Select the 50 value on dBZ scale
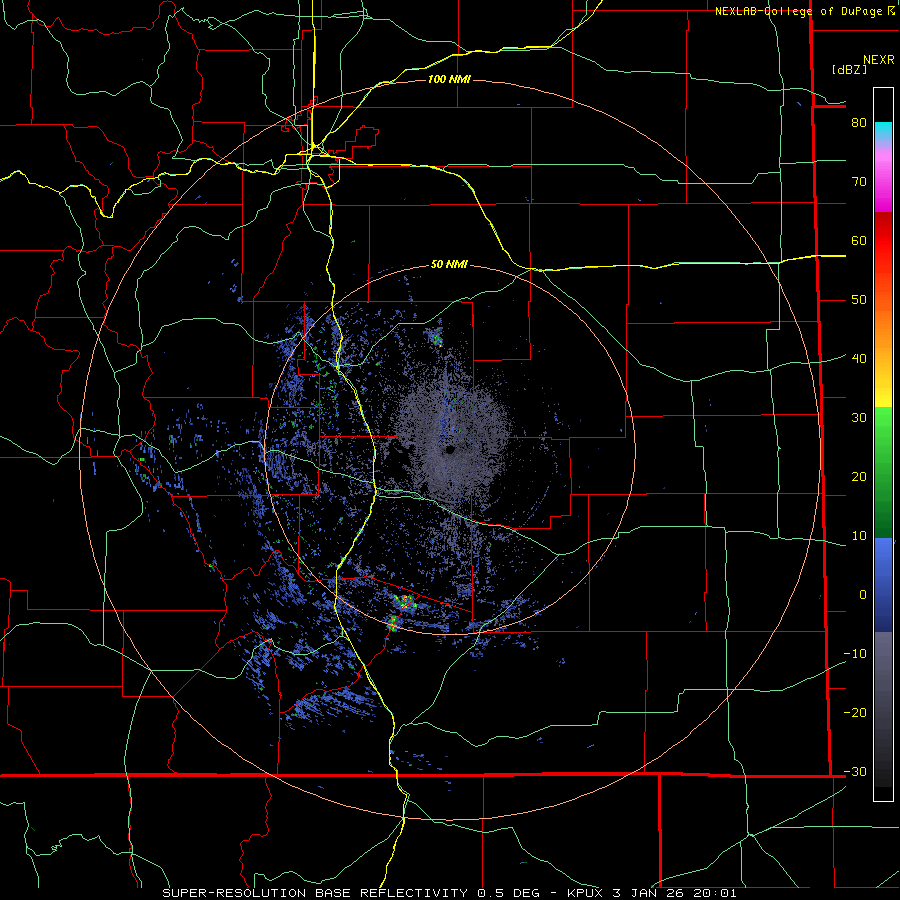Viewport: 900px width, 900px height. pyautogui.click(x=859, y=300)
